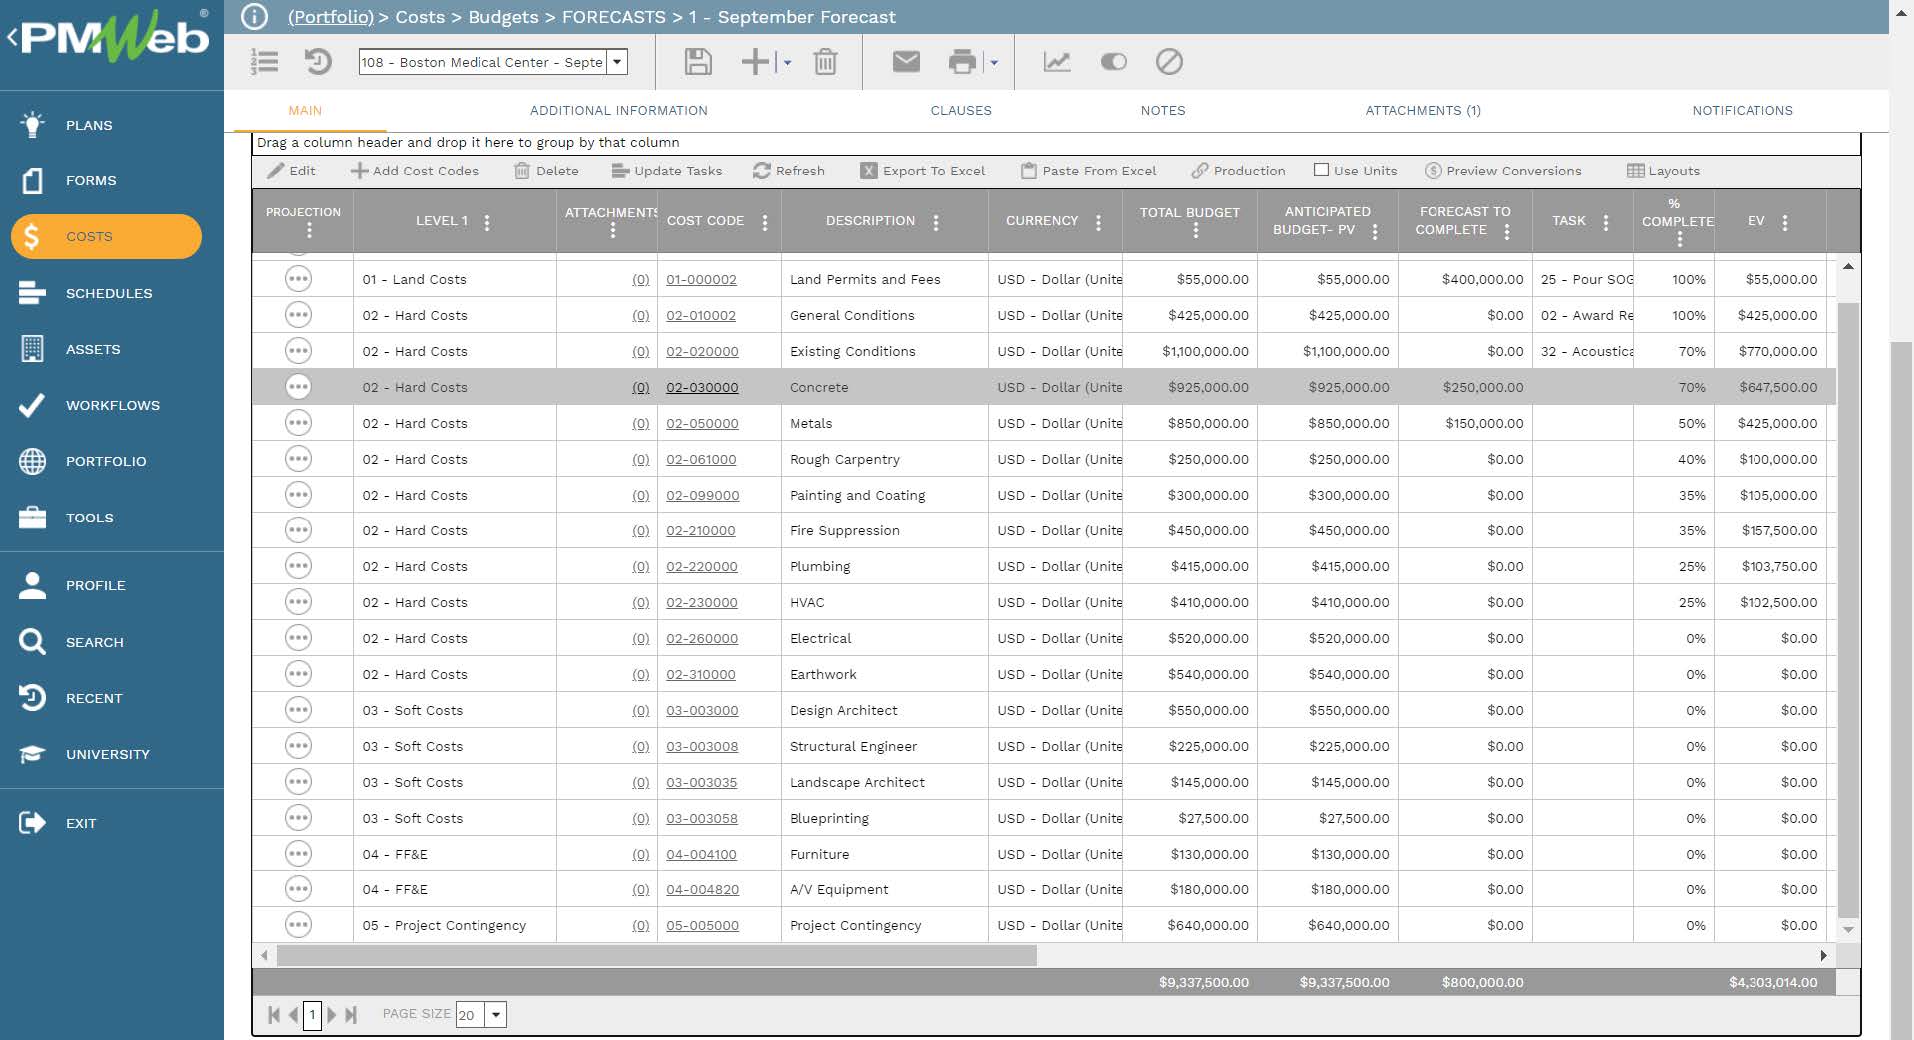The height and width of the screenshot is (1040, 1914).
Task: Click the info circle icon beside Portfolio
Action: 255,17
